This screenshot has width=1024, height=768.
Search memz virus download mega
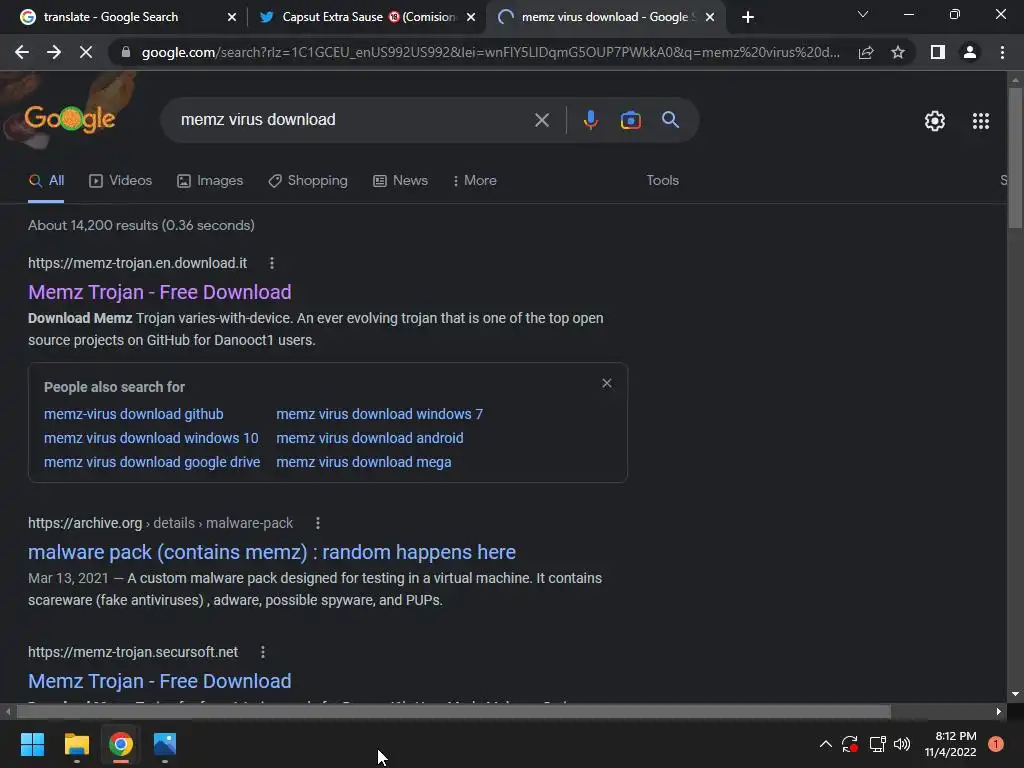(364, 462)
